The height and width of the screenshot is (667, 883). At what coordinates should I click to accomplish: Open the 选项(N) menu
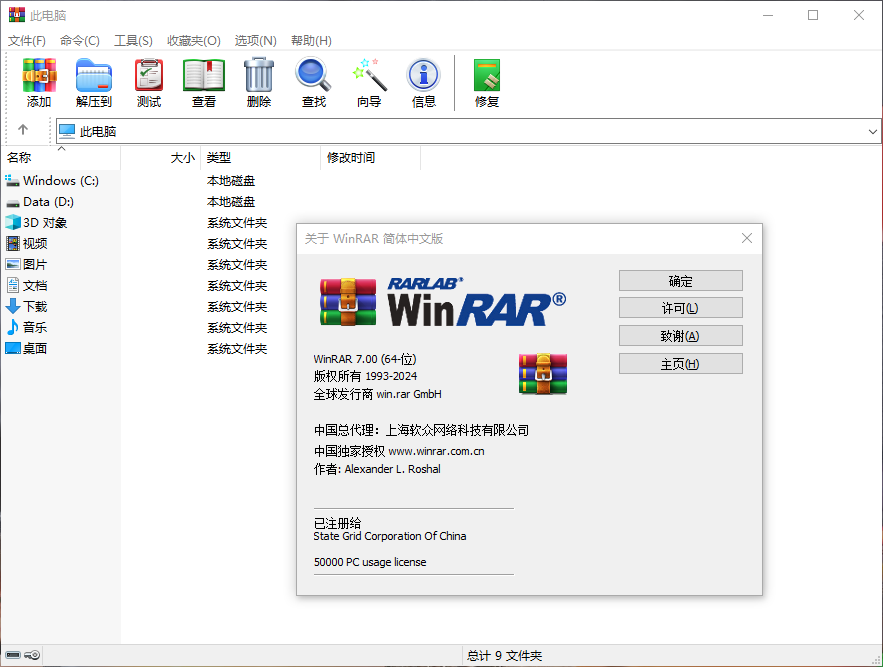(255, 41)
